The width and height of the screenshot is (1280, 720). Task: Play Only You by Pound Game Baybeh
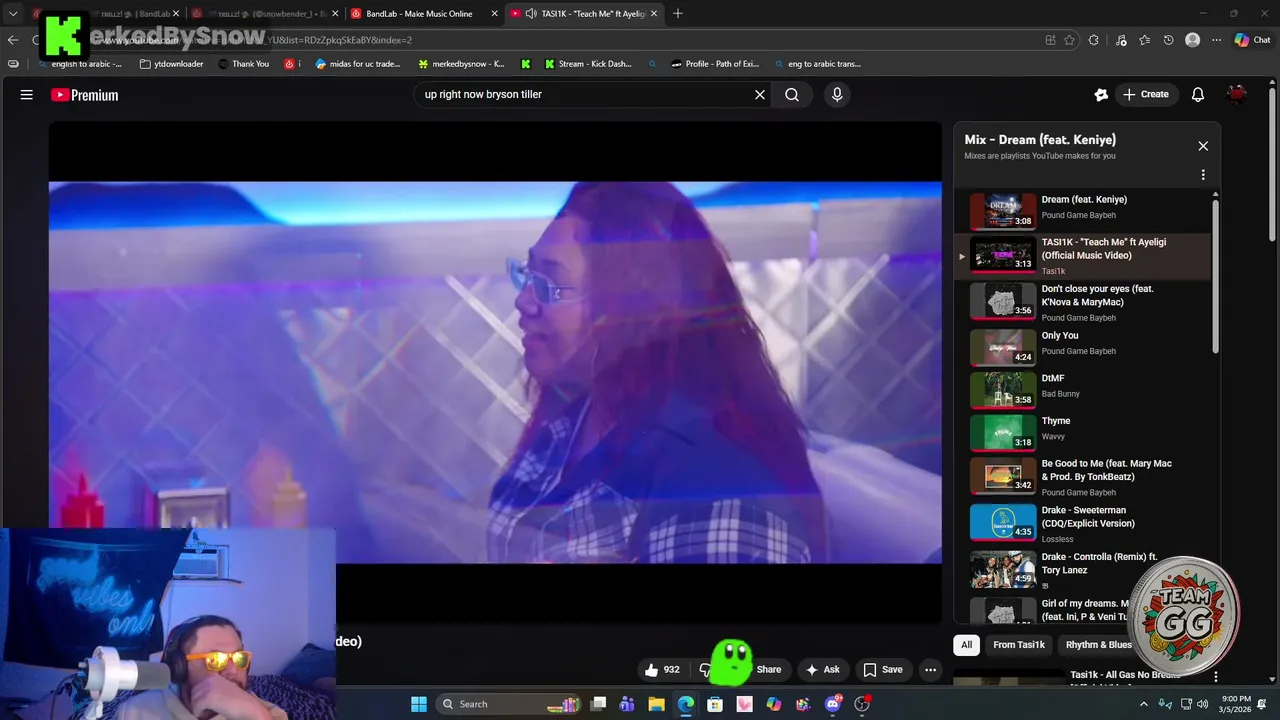1084,347
